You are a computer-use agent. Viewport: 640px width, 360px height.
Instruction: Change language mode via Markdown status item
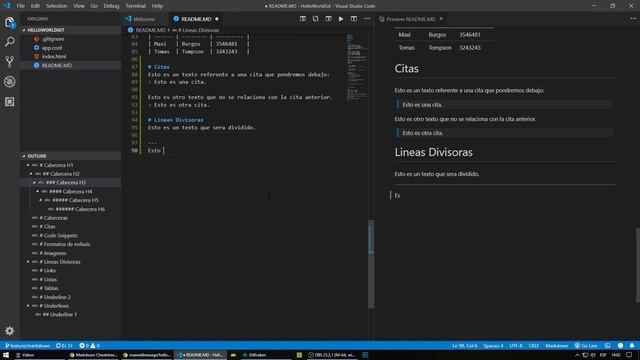[x=557, y=346]
